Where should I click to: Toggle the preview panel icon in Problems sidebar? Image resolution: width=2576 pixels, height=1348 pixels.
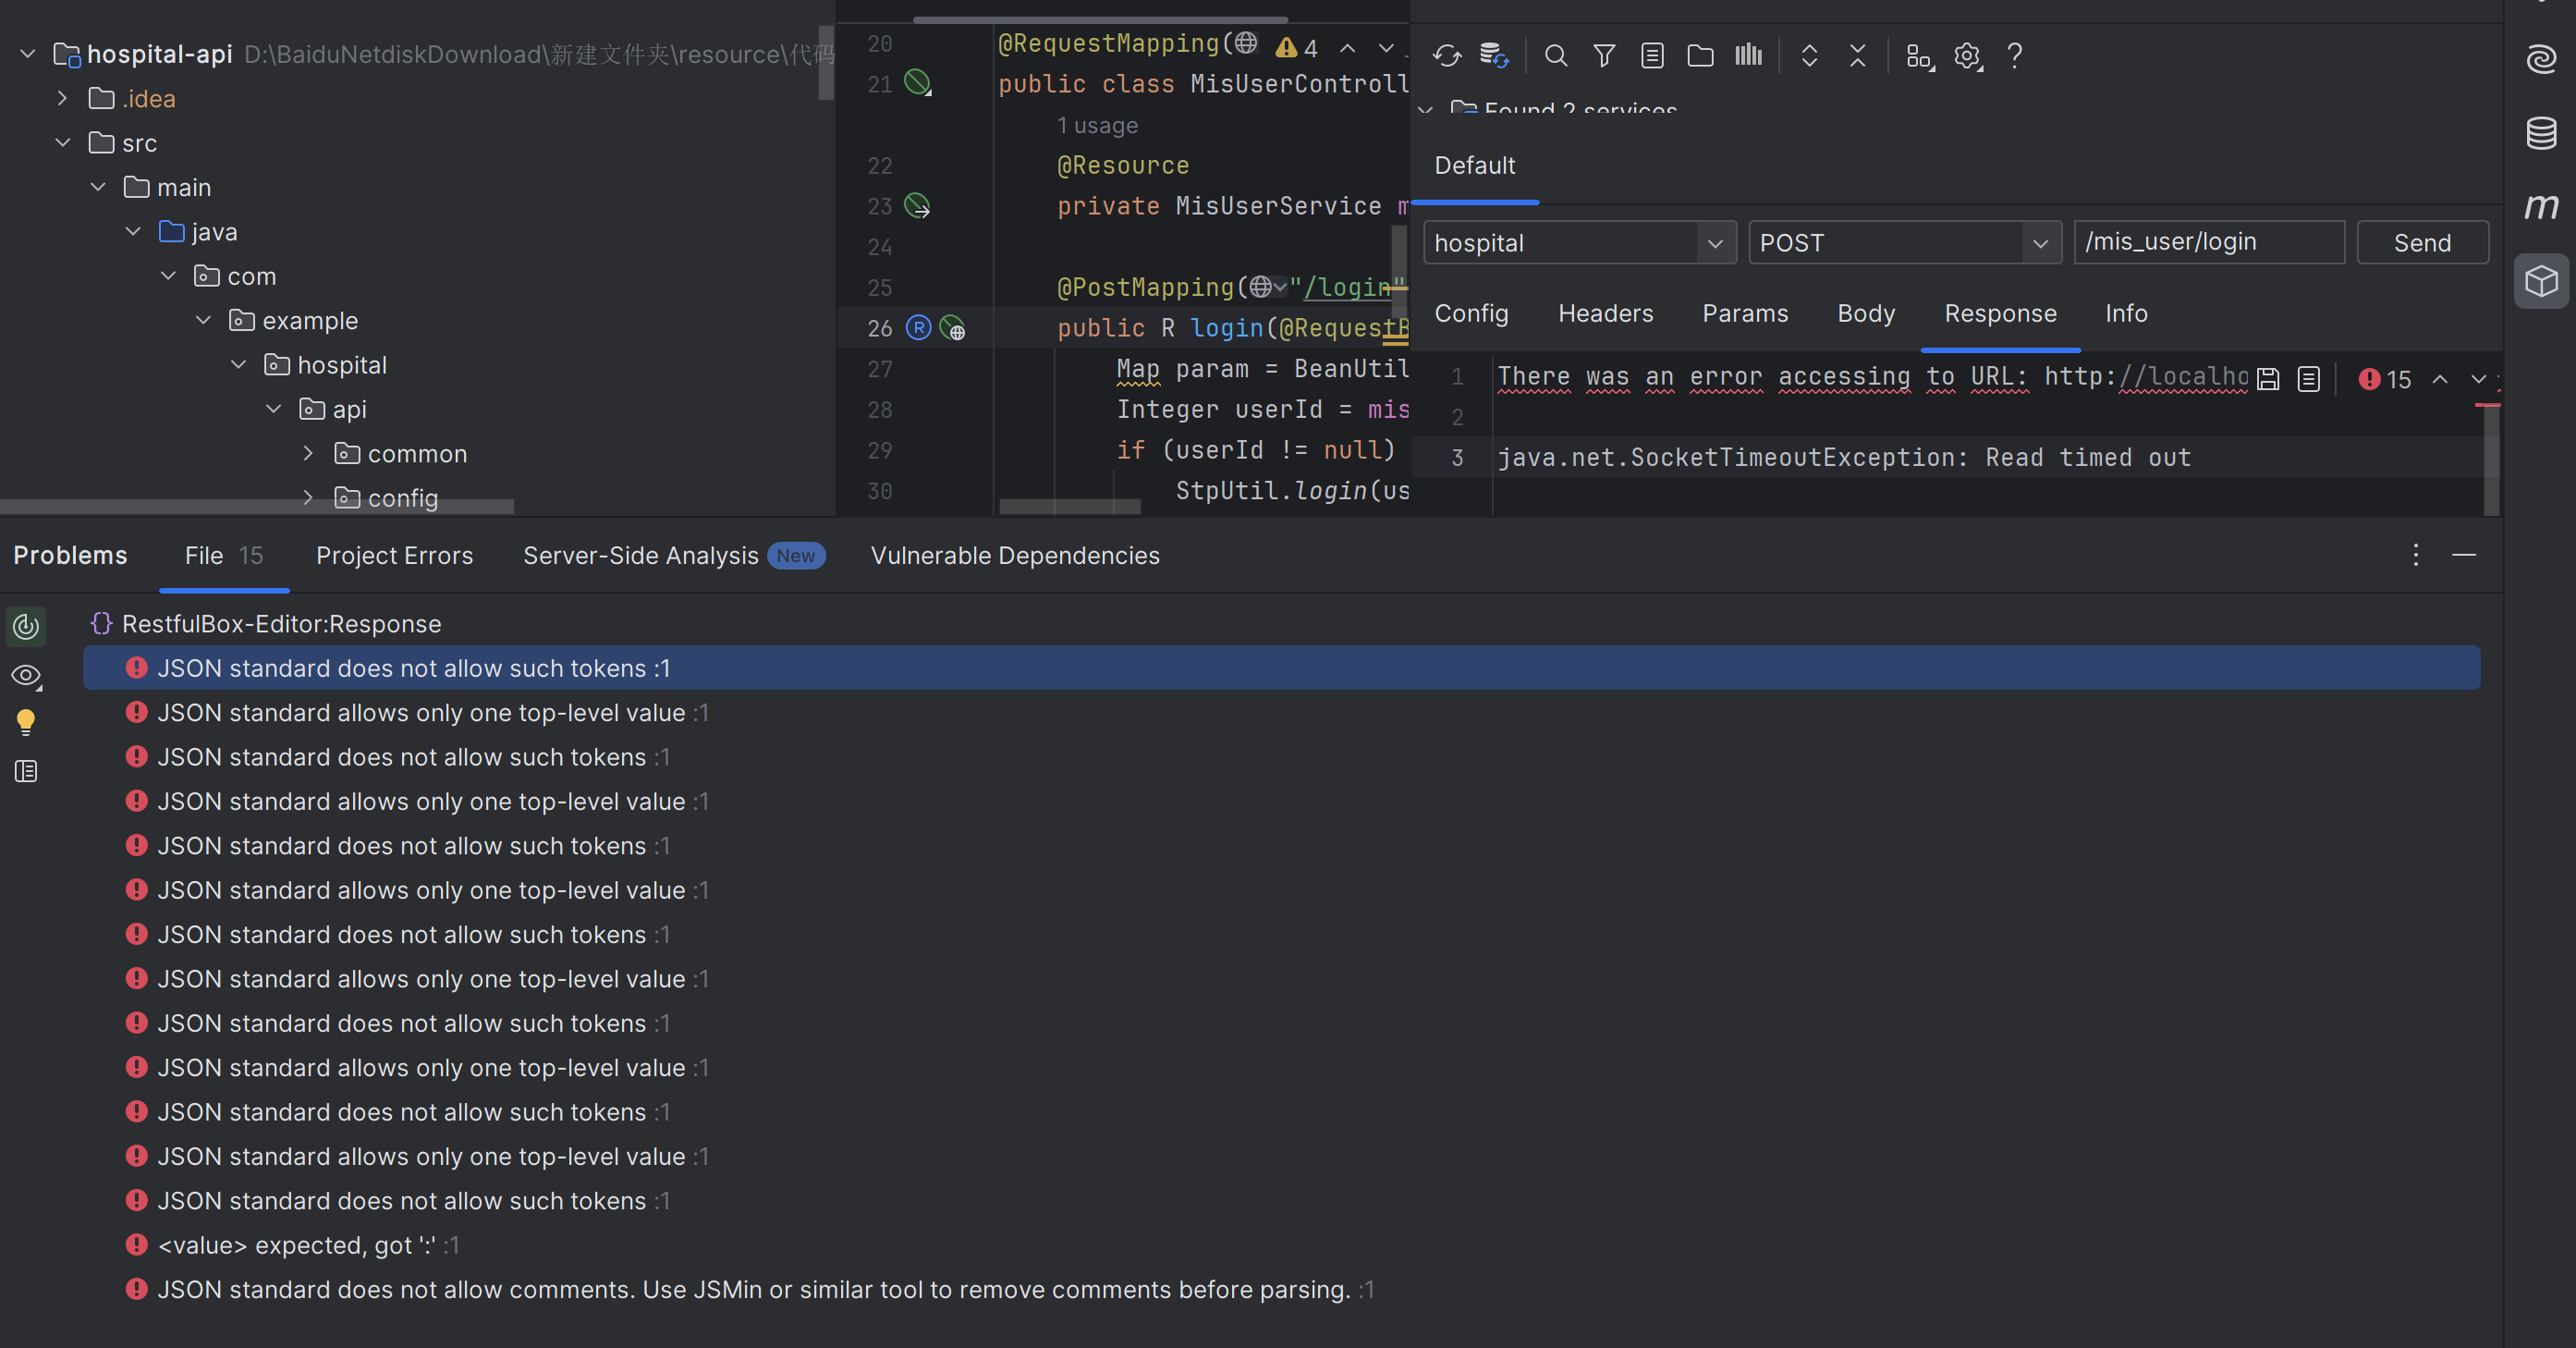point(26,771)
